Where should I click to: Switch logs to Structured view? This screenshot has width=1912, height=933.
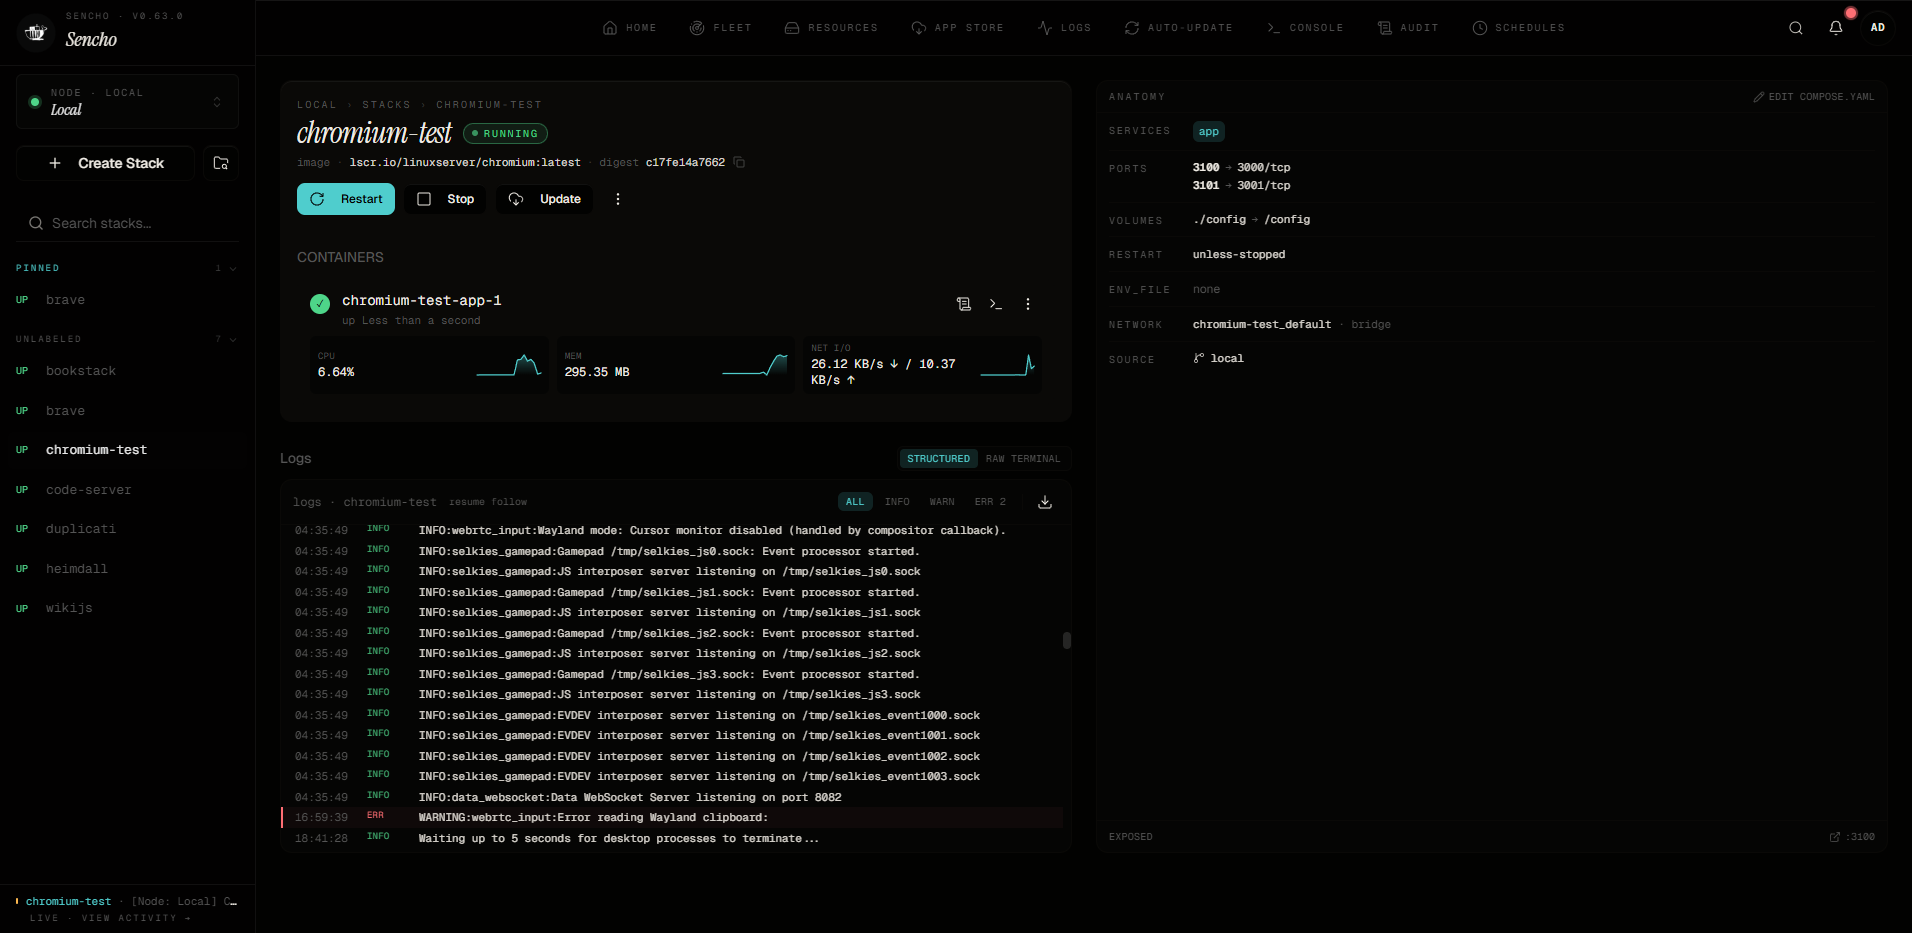[938, 459]
